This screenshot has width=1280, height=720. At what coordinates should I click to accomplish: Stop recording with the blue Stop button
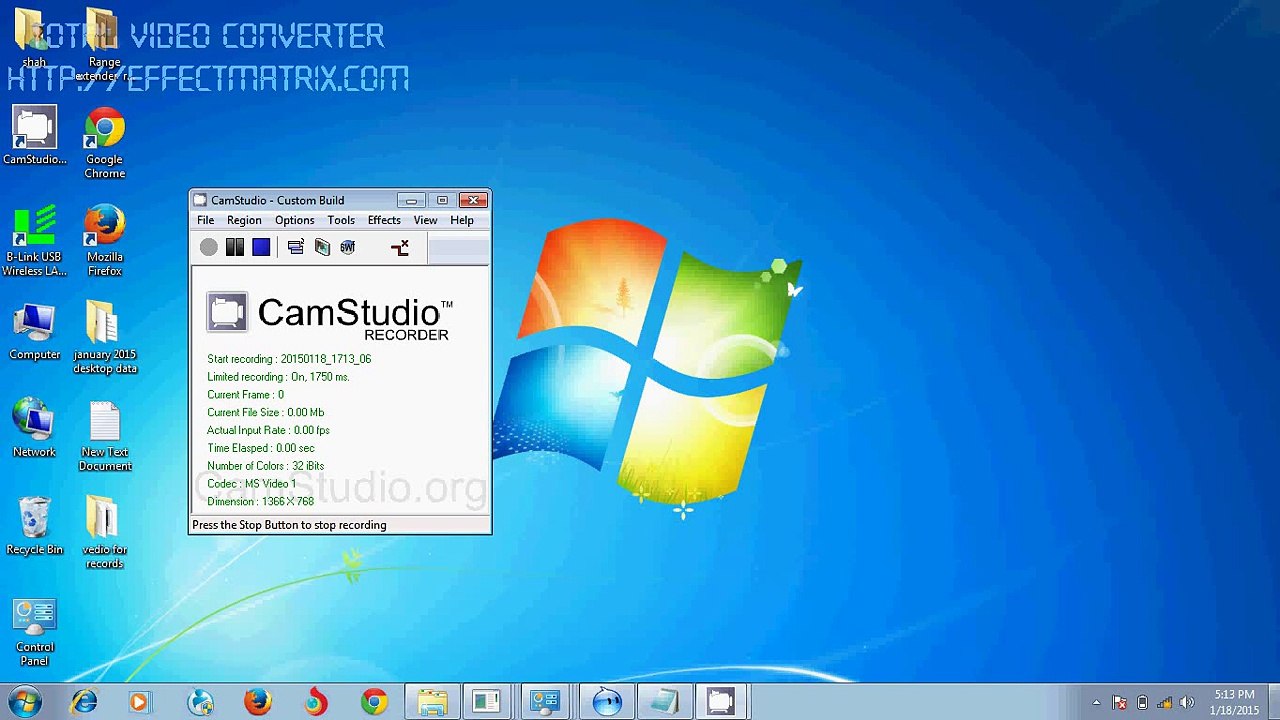(261, 247)
